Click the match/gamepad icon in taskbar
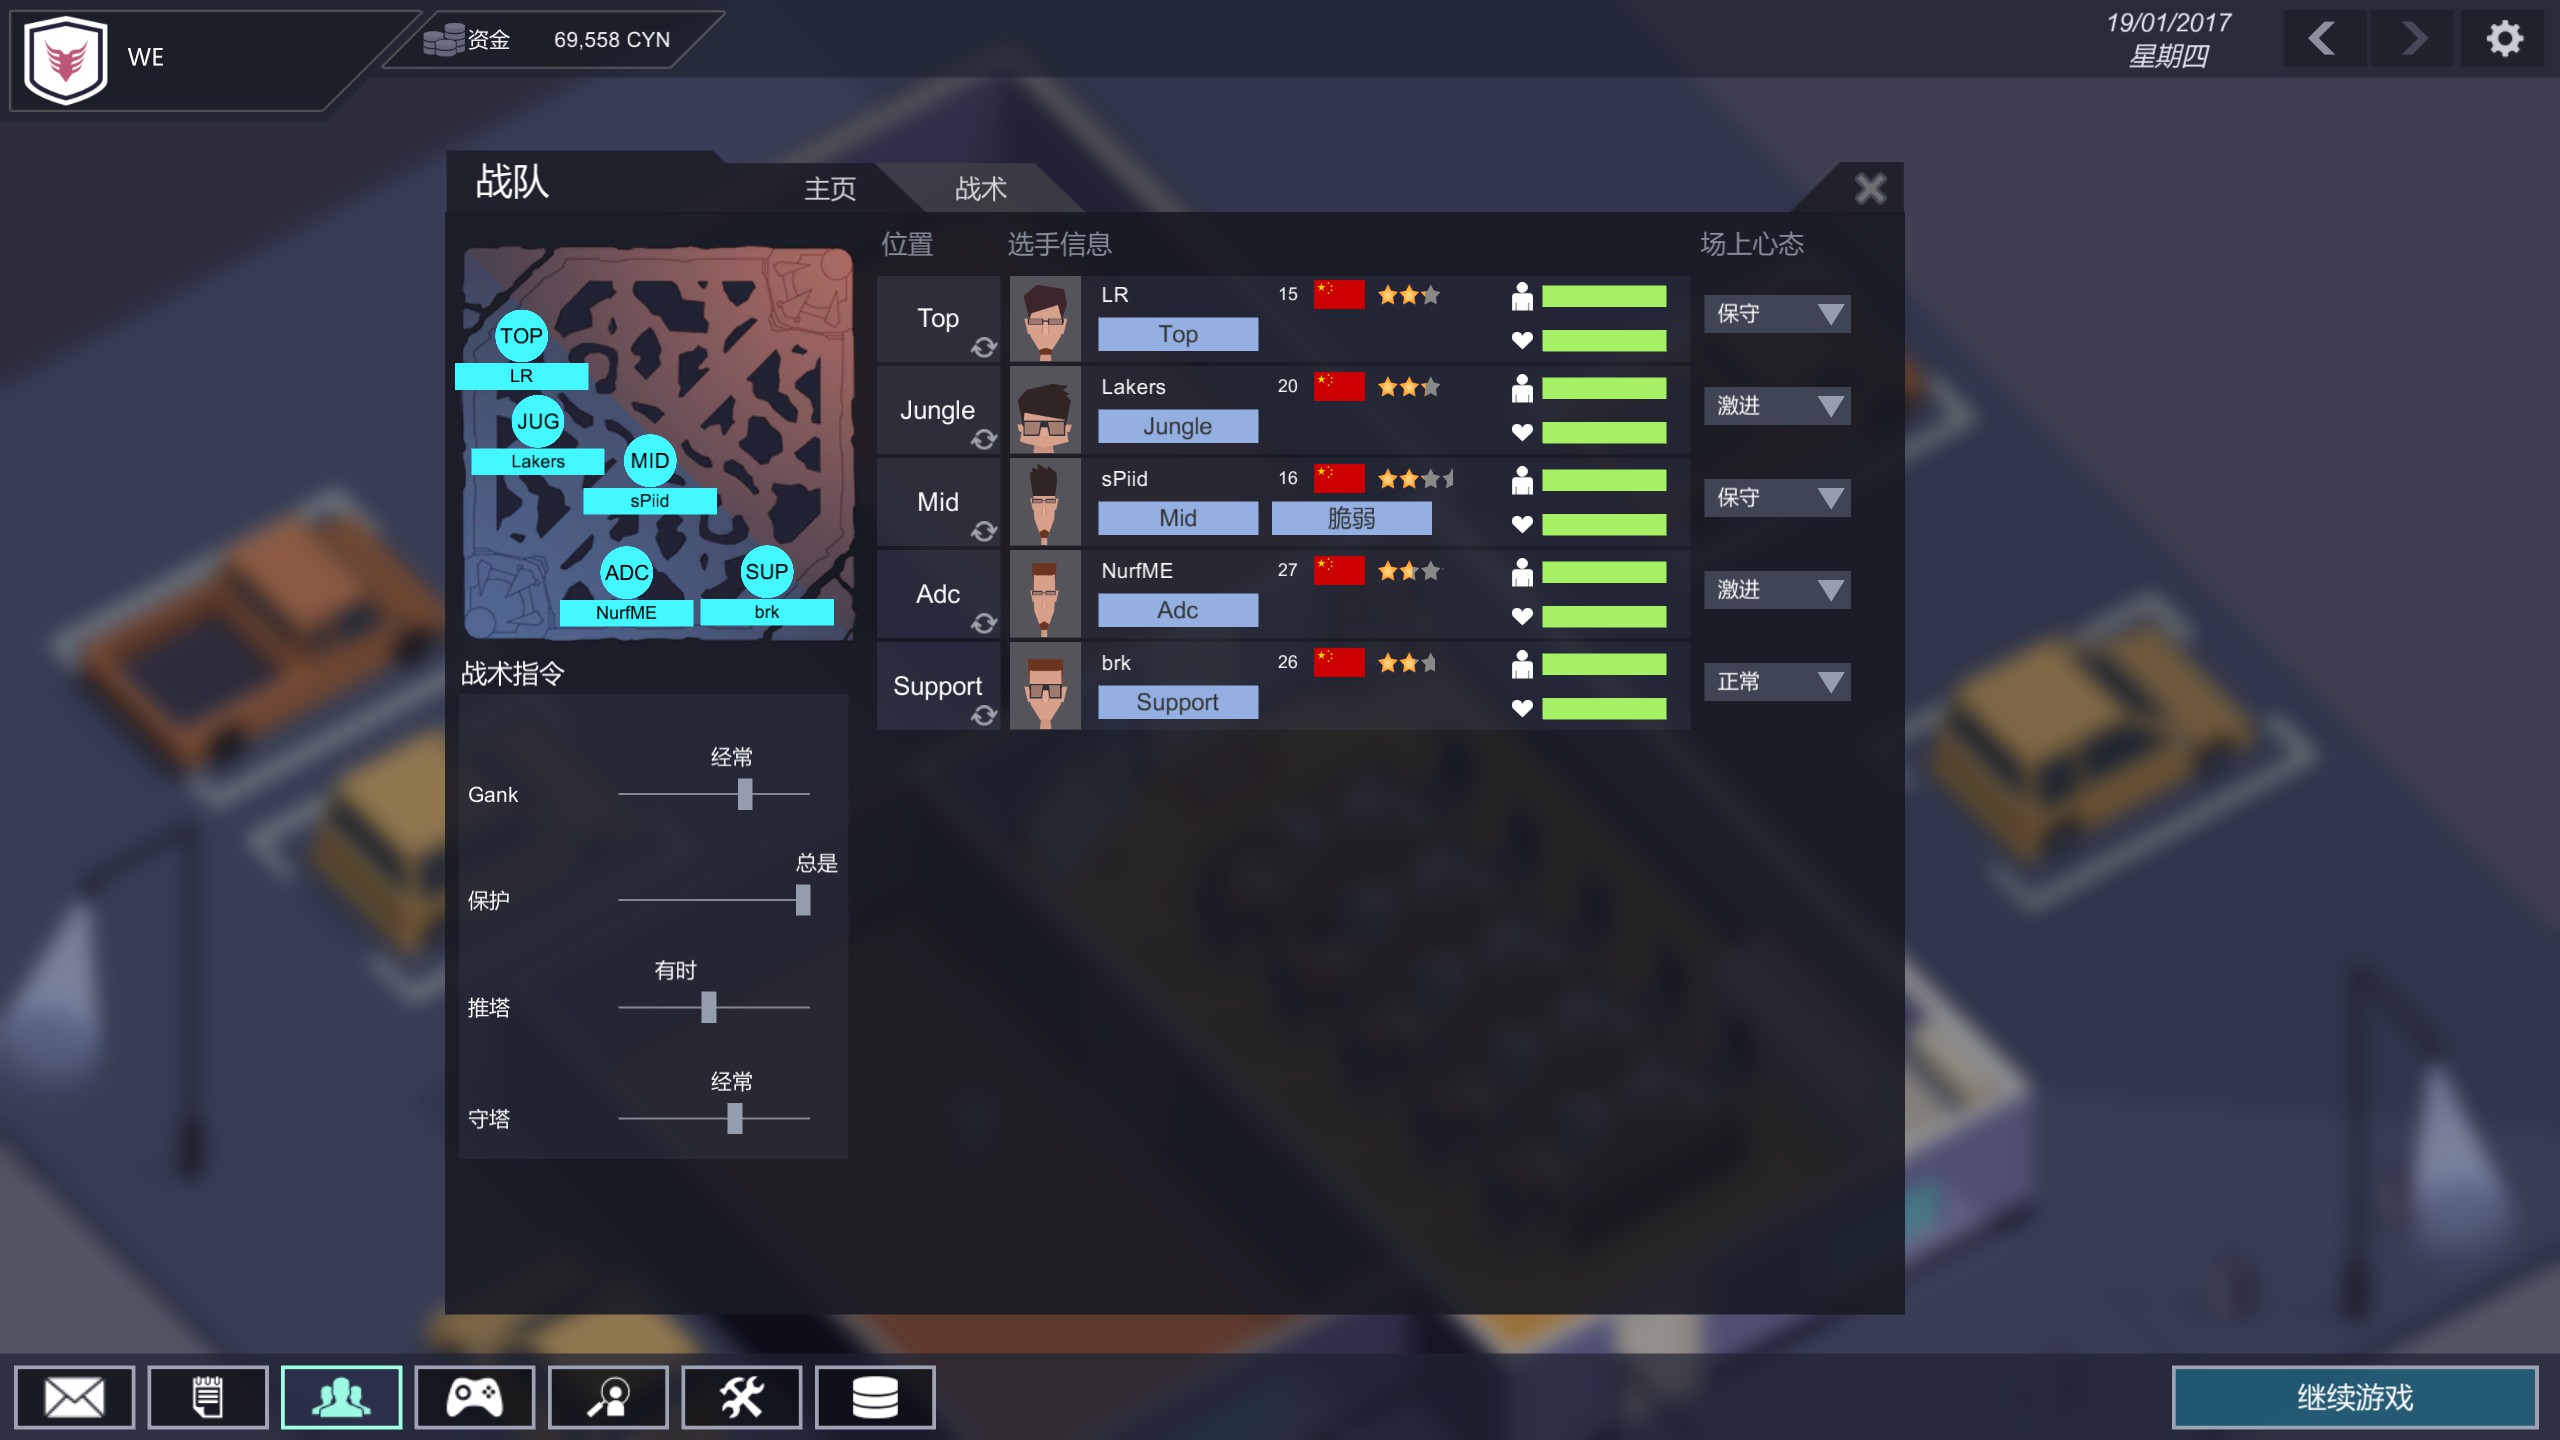2560x1440 pixels. point(475,1396)
